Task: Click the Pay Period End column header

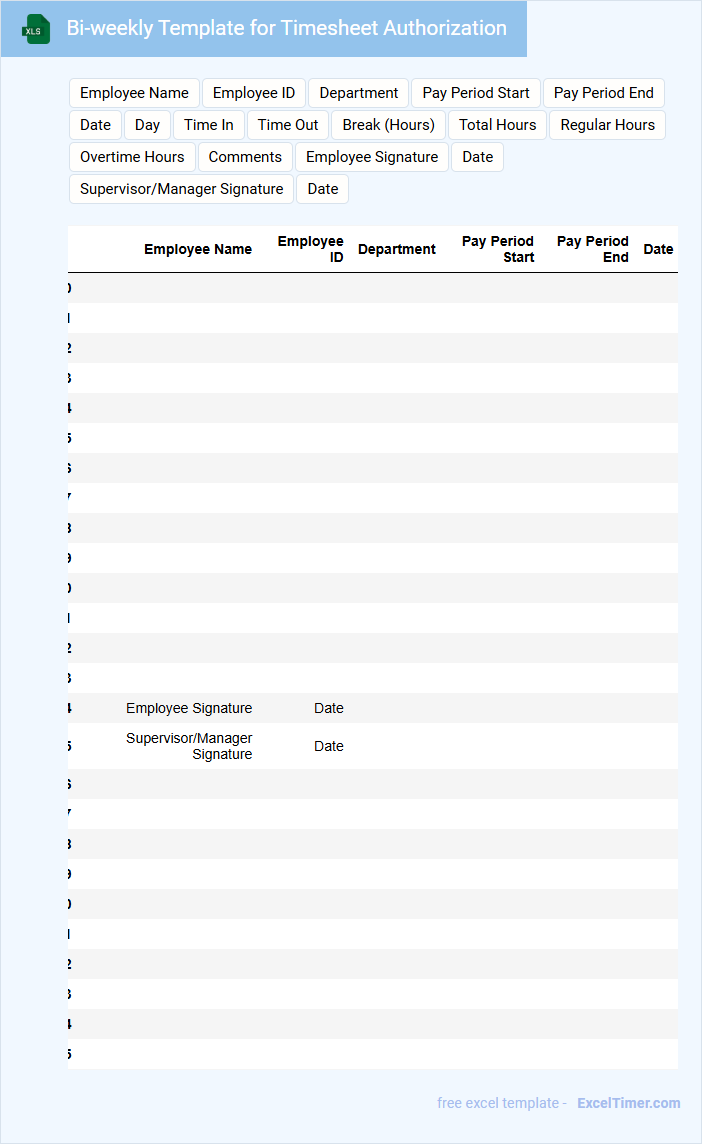Action: coord(593,250)
